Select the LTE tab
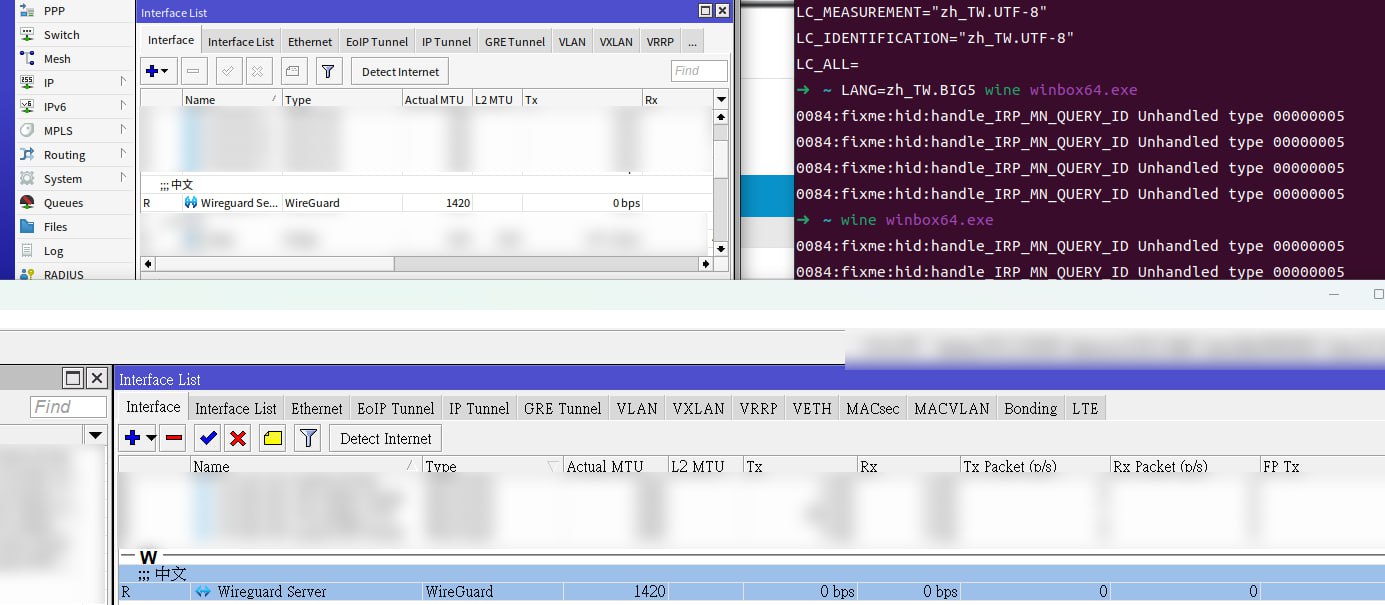This screenshot has height=605, width=1385. pos(1084,408)
